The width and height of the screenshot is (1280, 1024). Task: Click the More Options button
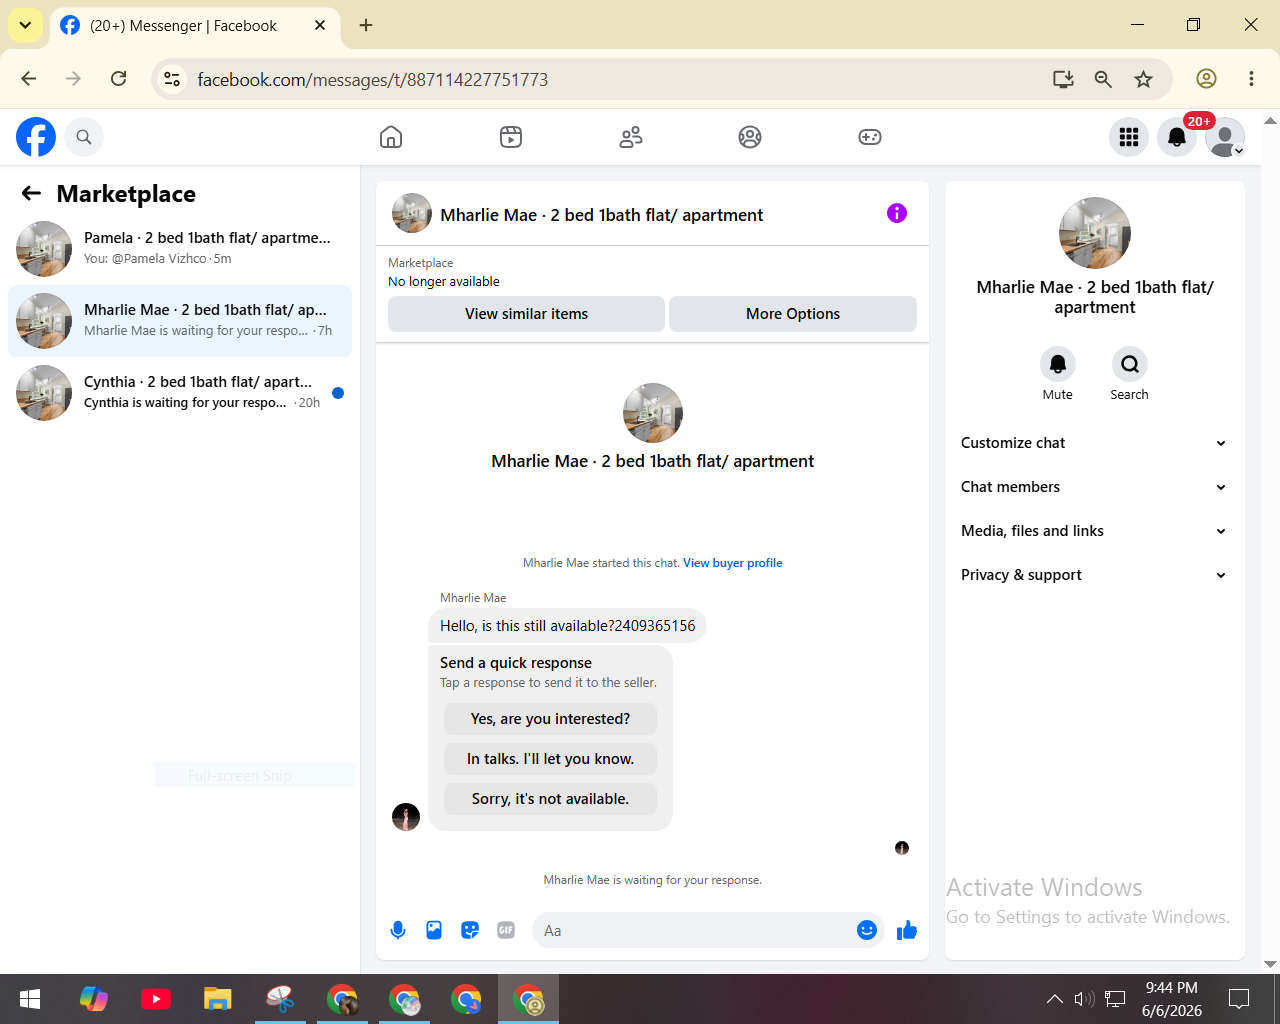(793, 314)
